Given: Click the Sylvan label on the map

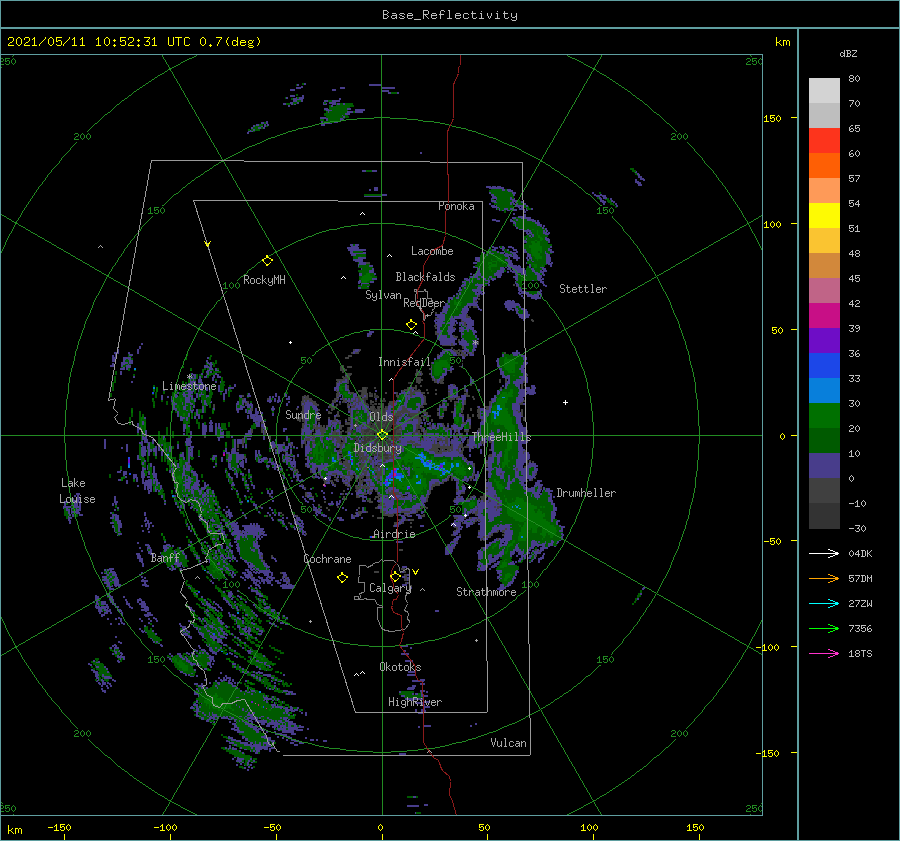Looking at the screenshot, I should click(383, 295).
